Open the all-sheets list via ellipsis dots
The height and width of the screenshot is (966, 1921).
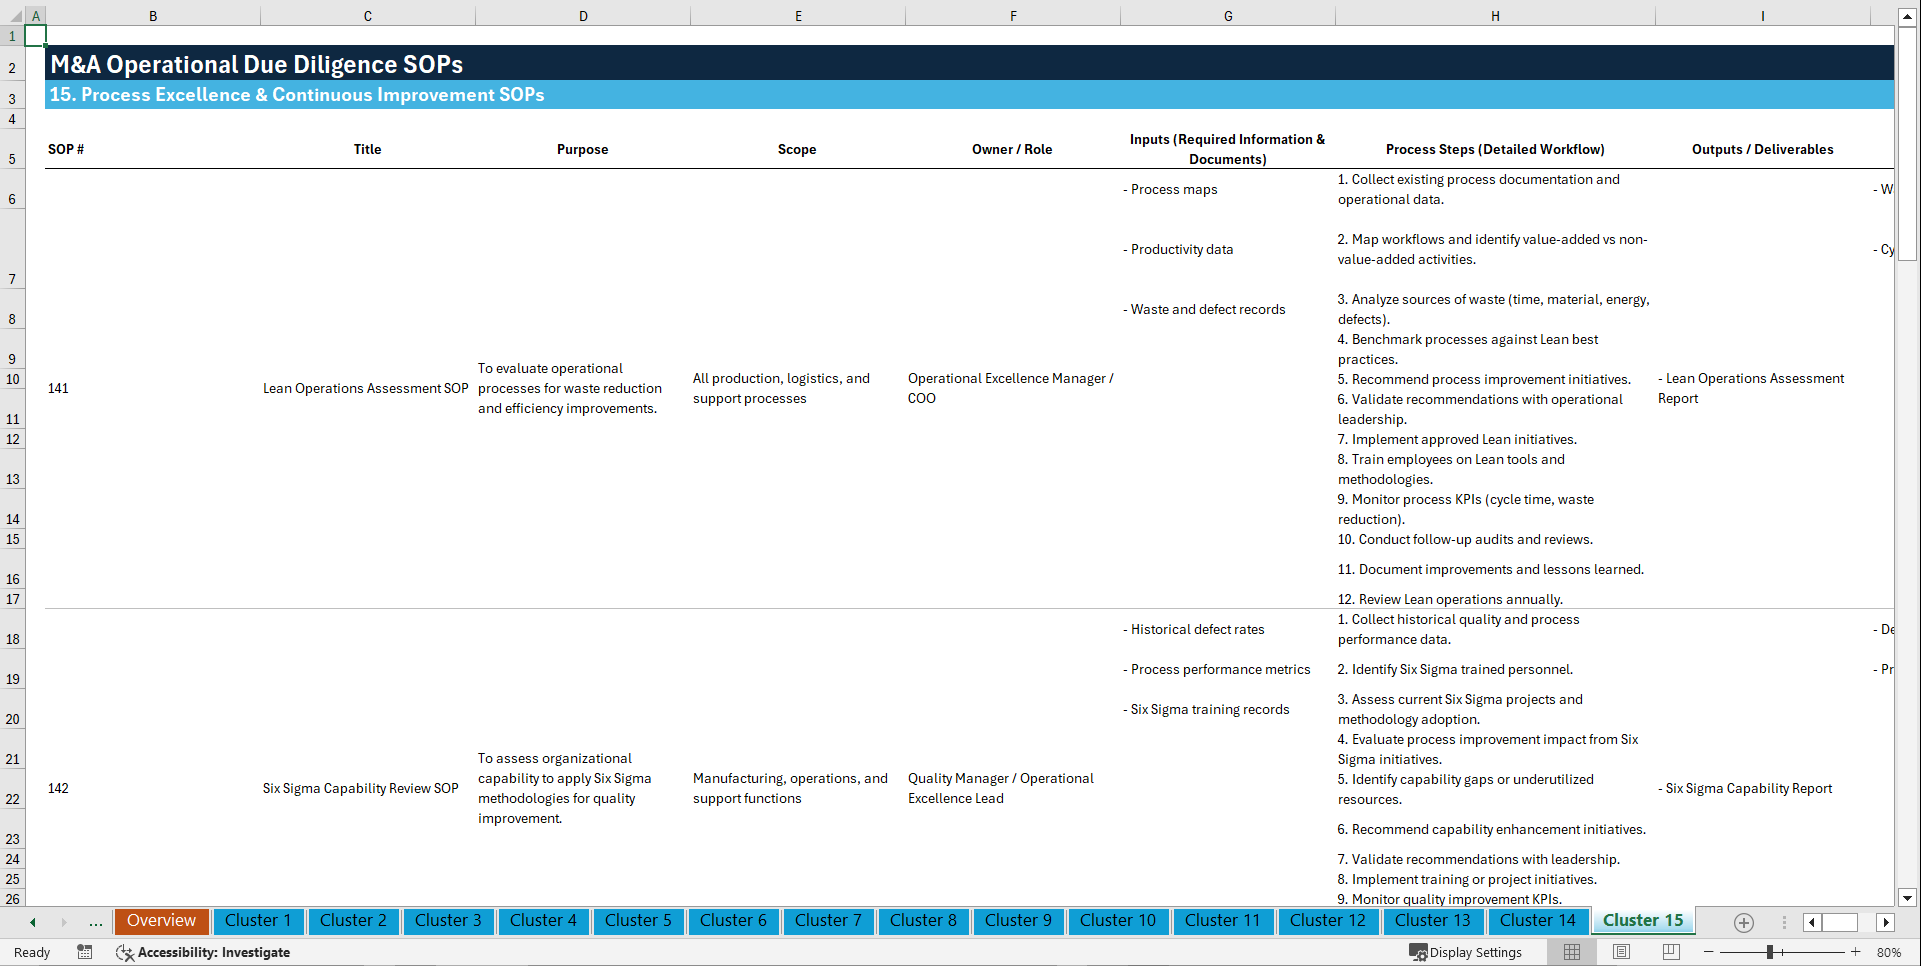click(96, 921)
